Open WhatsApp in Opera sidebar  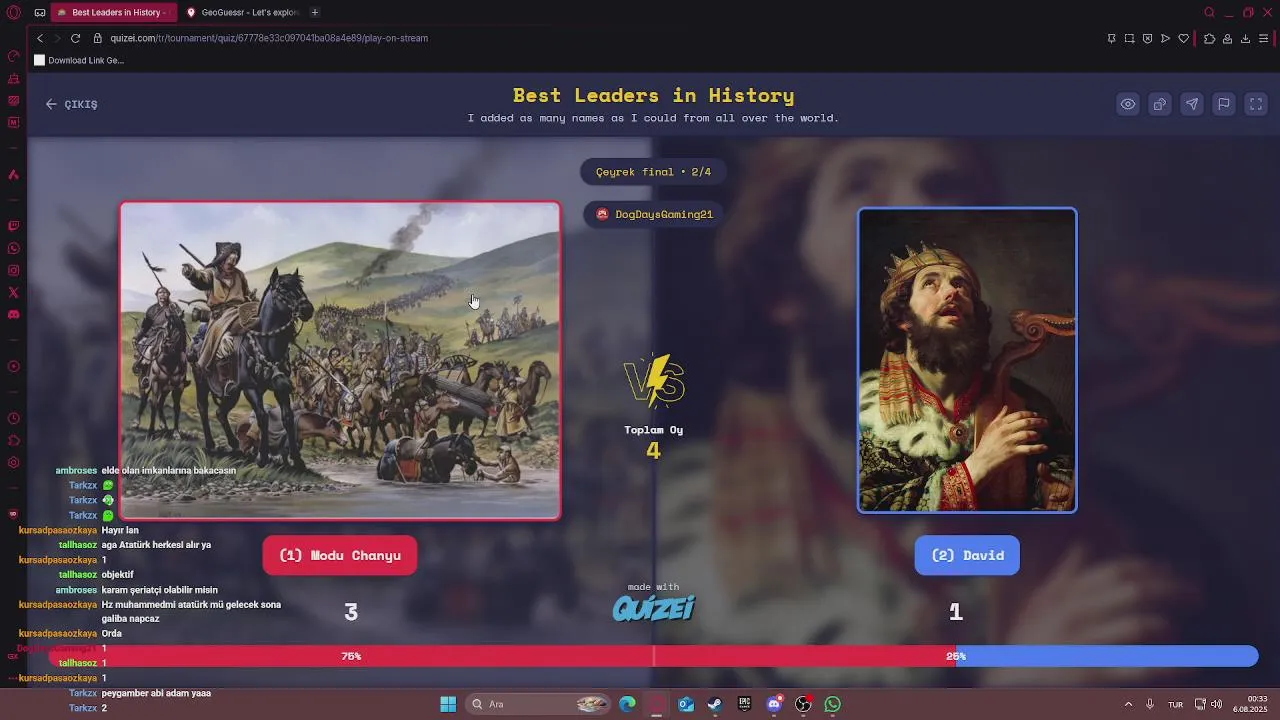(x=13, y=248)
